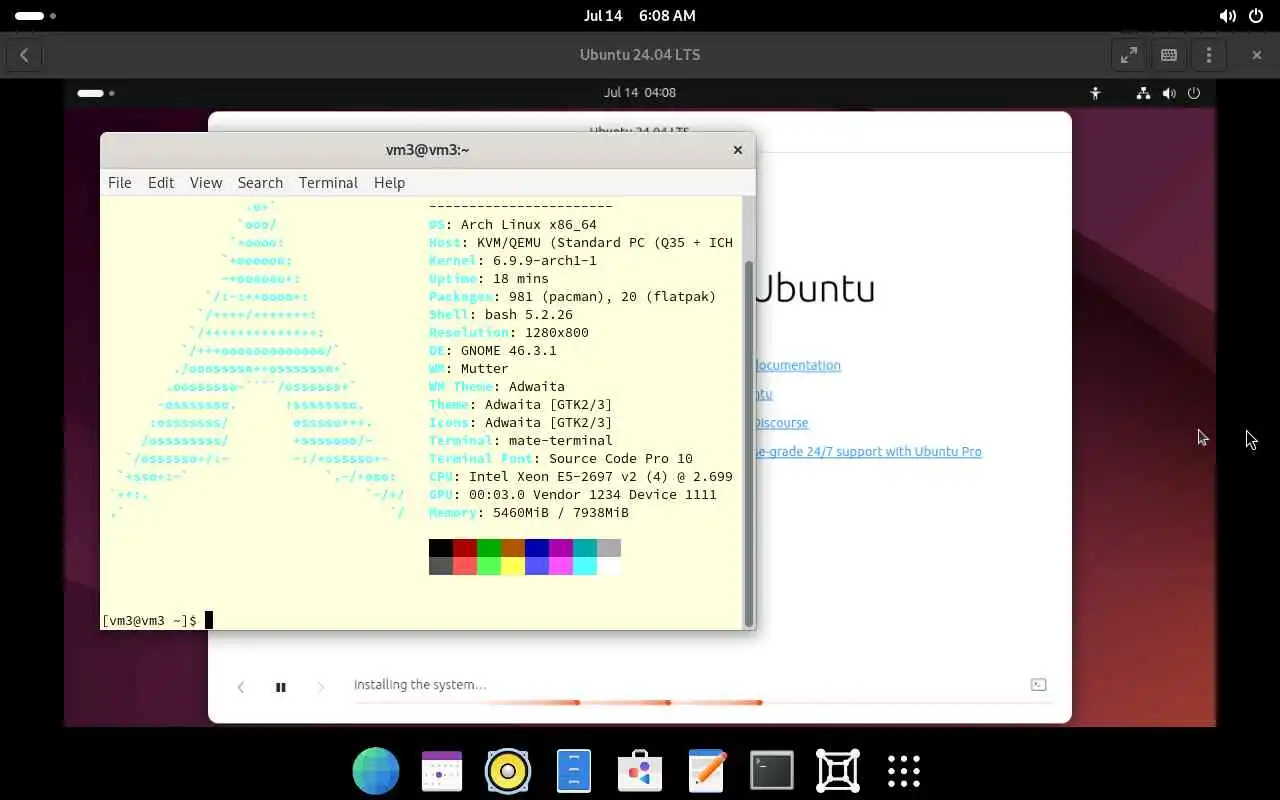This screenshot has width=1280, height=800.
Task: Click the terminal's vertical scrollbar
Action: 749,443
